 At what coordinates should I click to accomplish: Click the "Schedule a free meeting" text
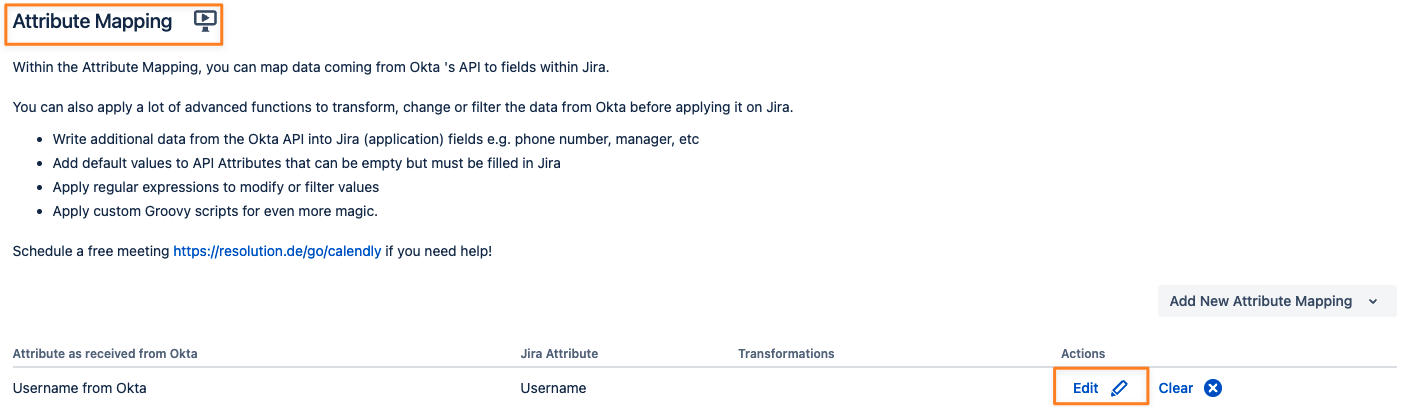coord(91,251)
